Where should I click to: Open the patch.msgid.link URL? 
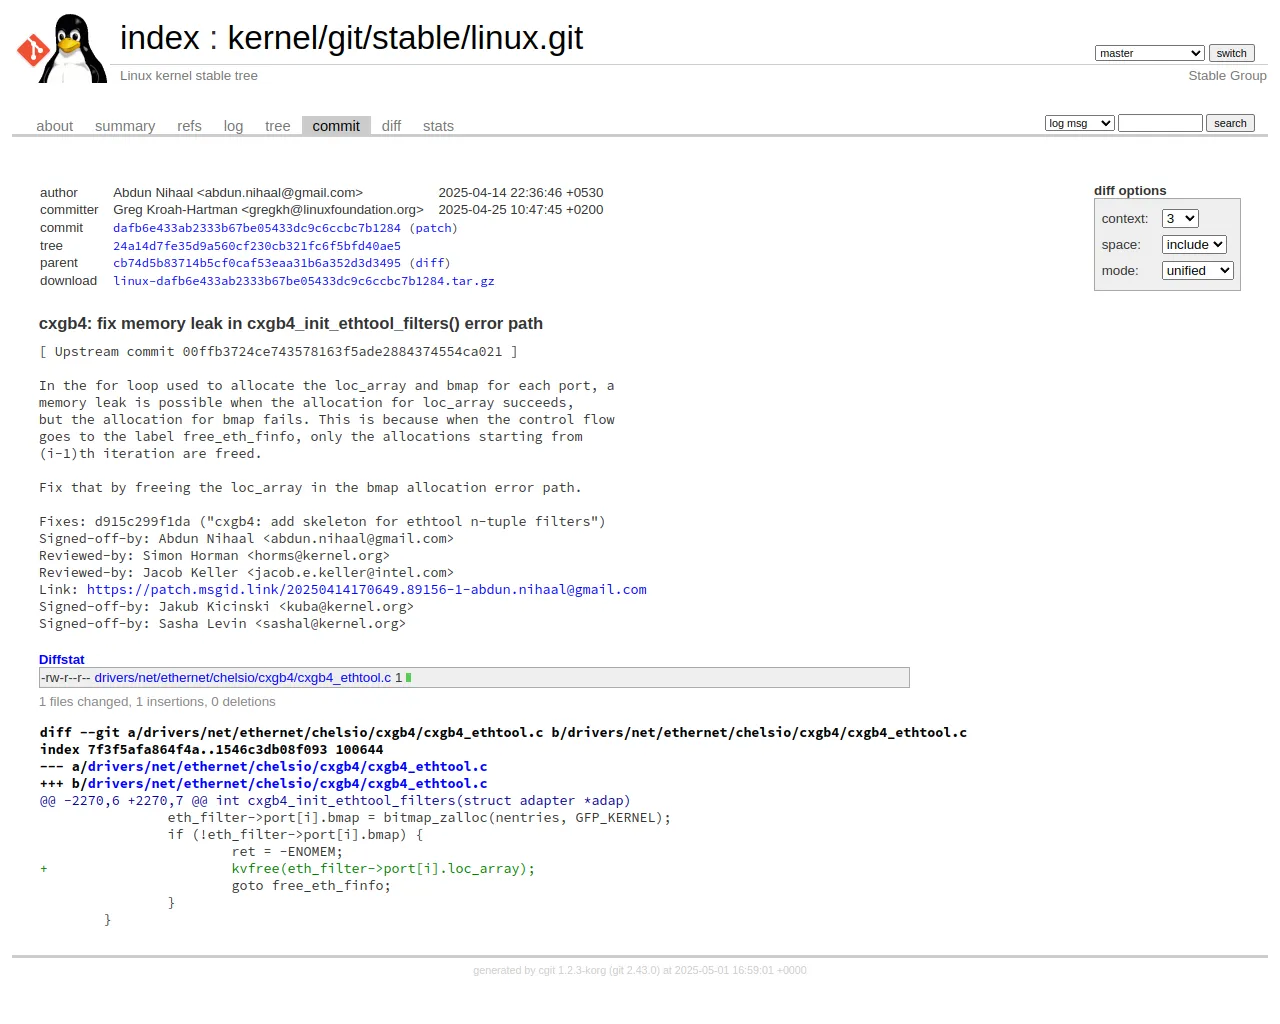367,590
